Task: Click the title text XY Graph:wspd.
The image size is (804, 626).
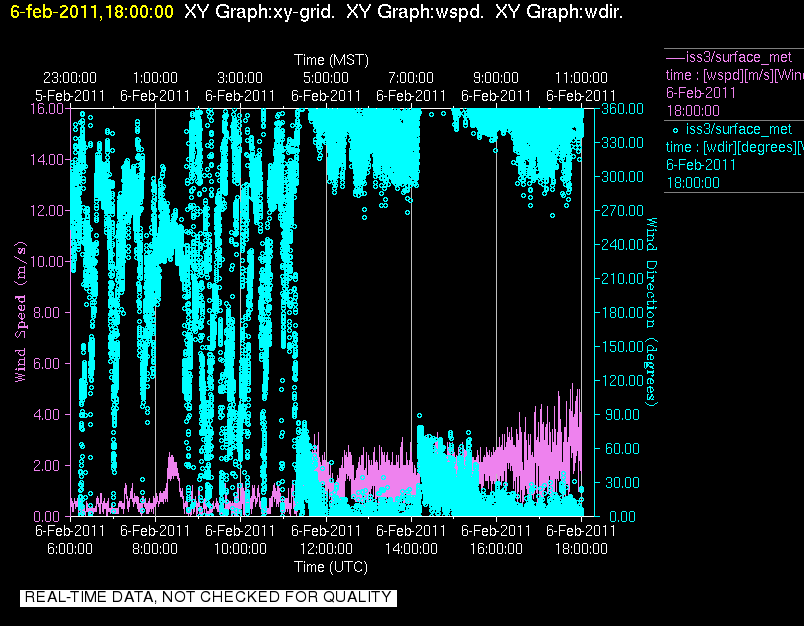Action: (x=415, y=11)
